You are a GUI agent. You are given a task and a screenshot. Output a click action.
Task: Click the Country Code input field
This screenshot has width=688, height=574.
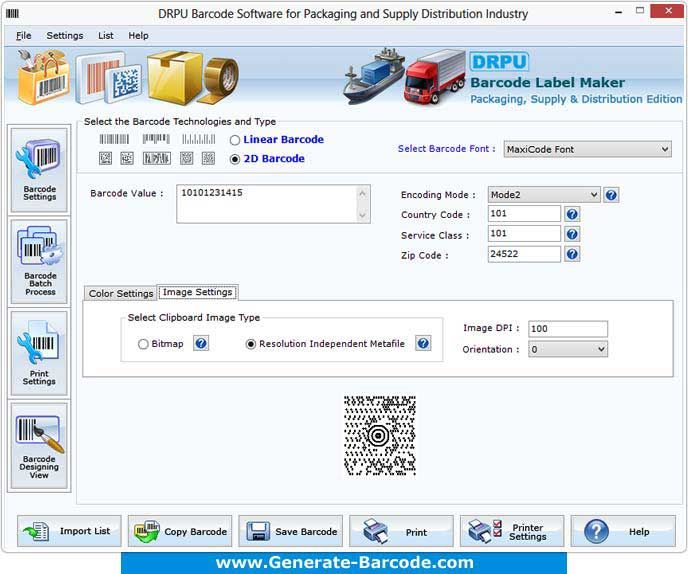click(x=524, y=214)
